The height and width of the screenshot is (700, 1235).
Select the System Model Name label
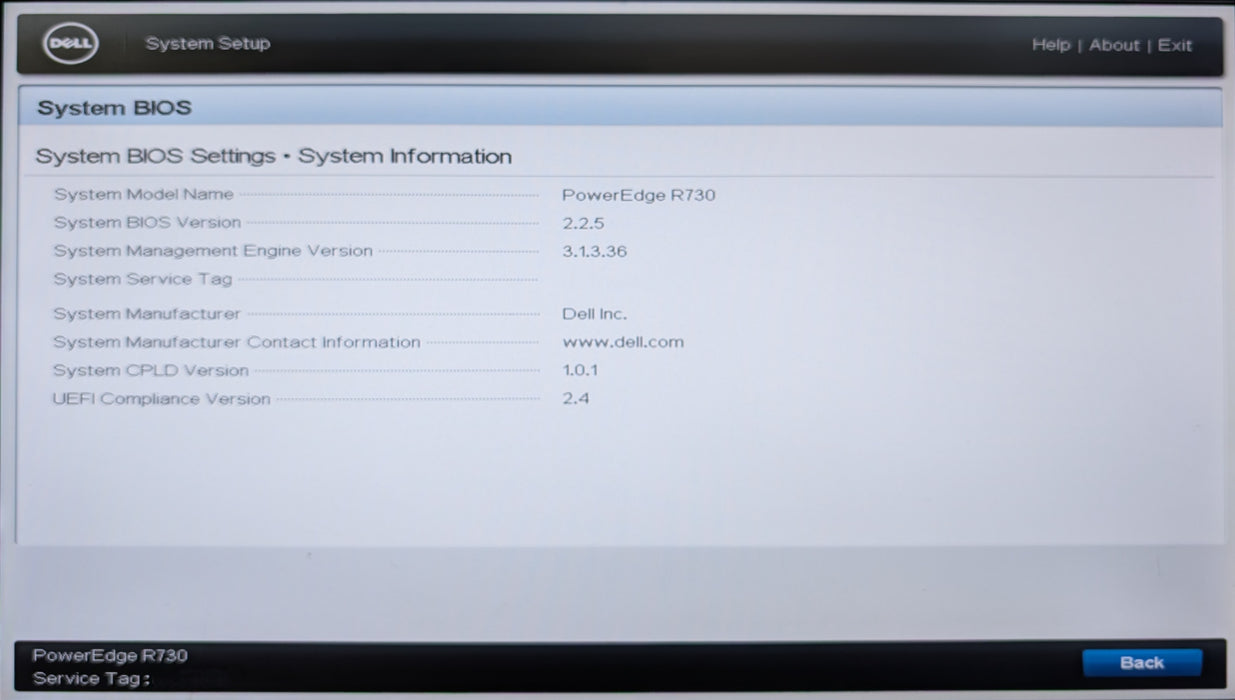click(x=144, y=194)
